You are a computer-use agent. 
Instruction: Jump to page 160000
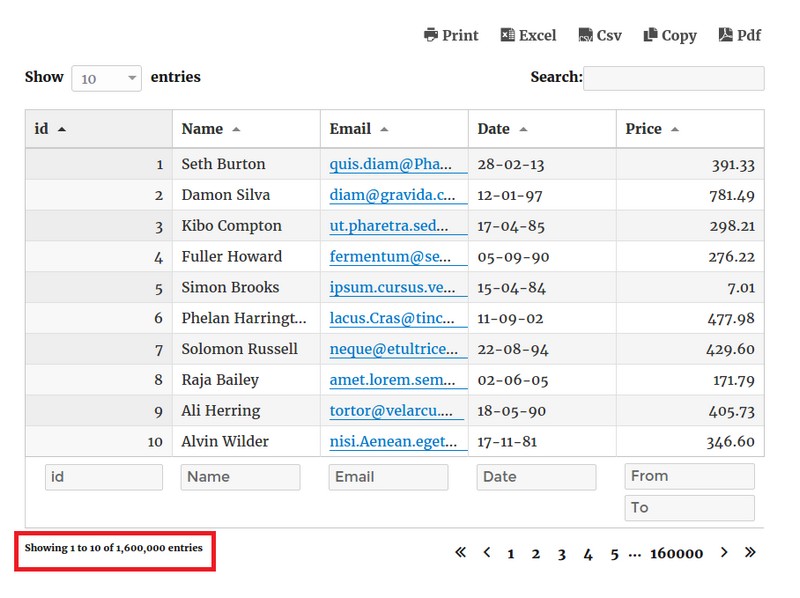tap(676, 553)
